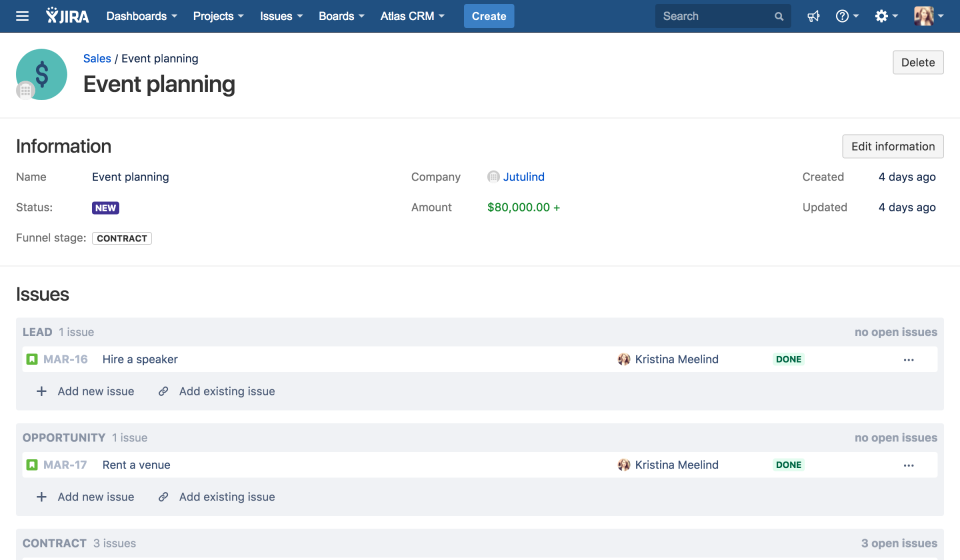Image resolution: width=960 pixels, height=560 pixels.
Task: Open the user profile avatar menu
Action: [x=928, y=16]
